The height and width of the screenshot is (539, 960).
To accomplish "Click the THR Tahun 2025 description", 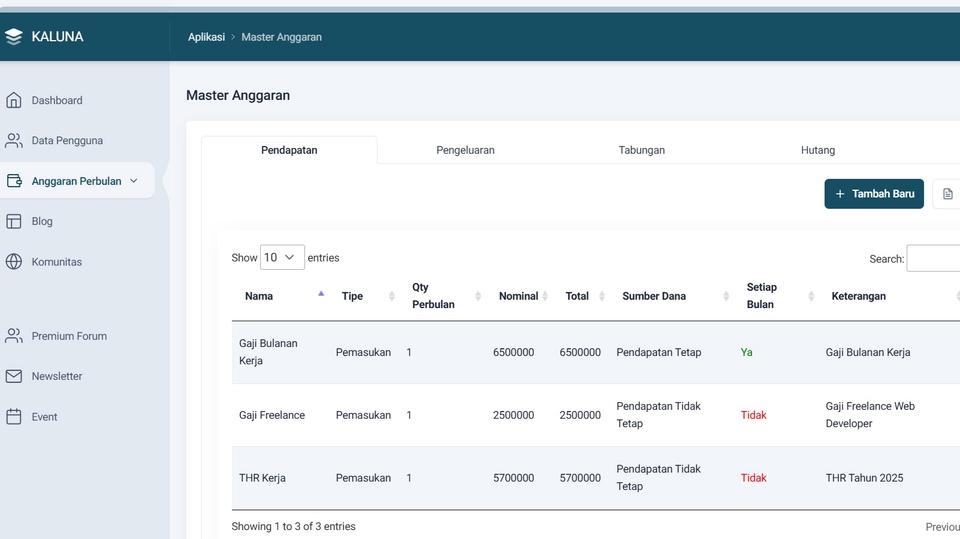I will pos(864,478).
